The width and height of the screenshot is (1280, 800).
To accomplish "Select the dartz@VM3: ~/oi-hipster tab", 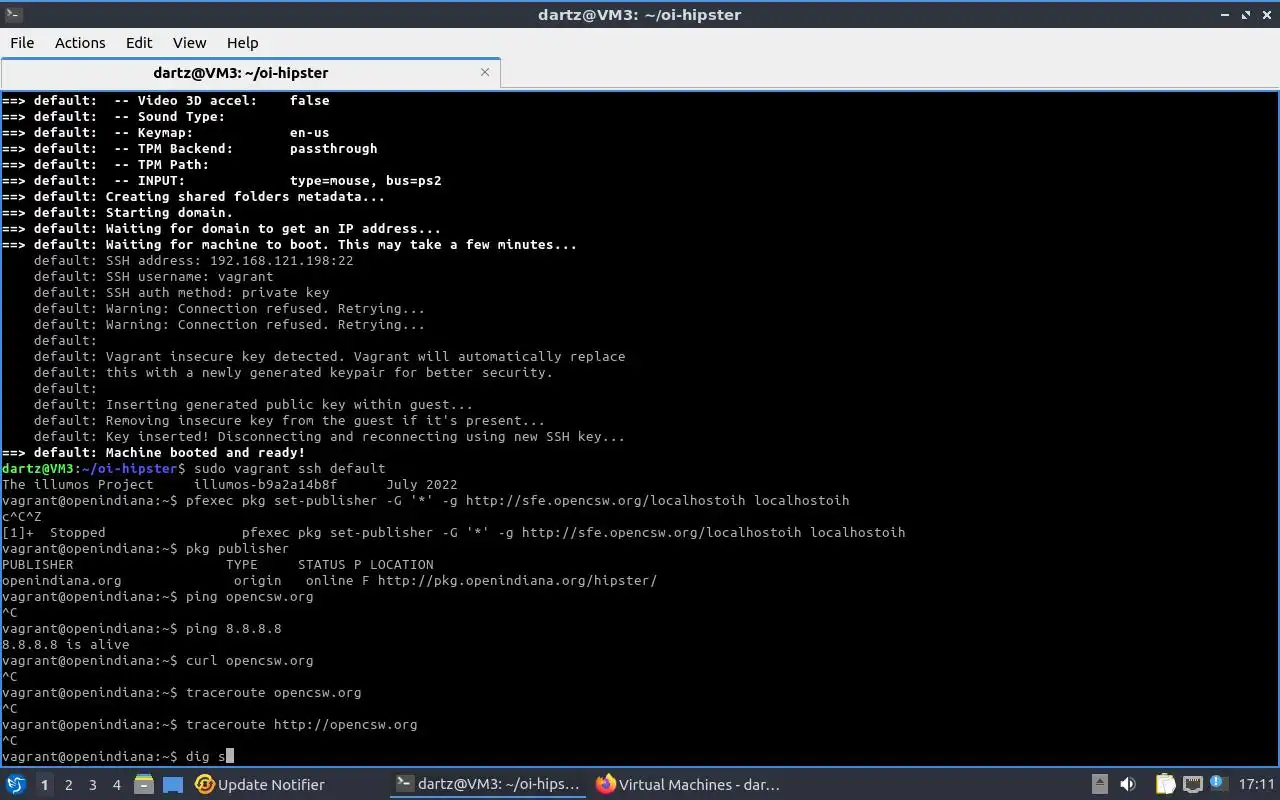I will (x=240, y=72).
